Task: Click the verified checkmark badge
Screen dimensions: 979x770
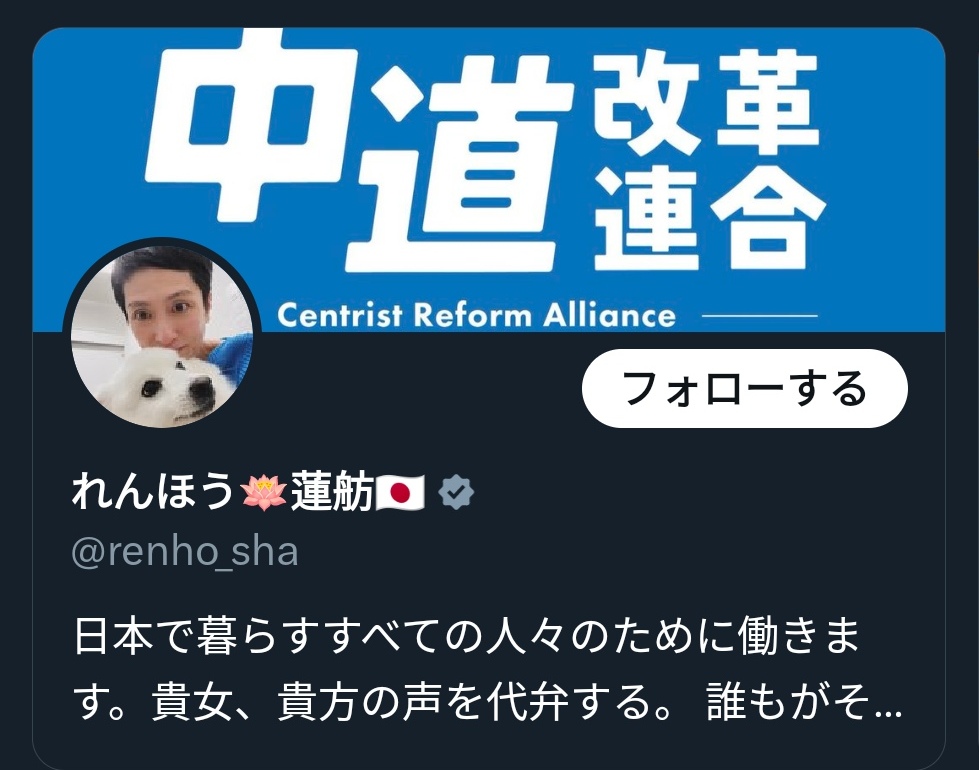Action: click(456, 492)
